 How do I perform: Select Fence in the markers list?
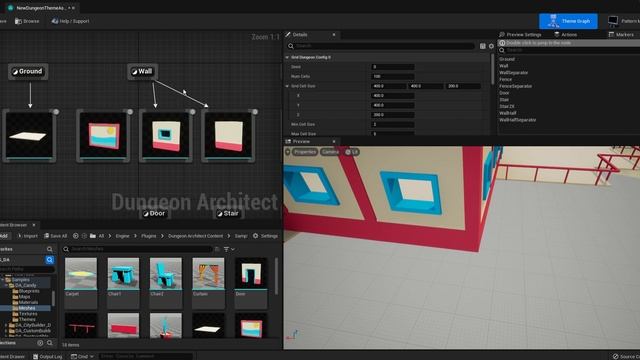coord(505,79)
